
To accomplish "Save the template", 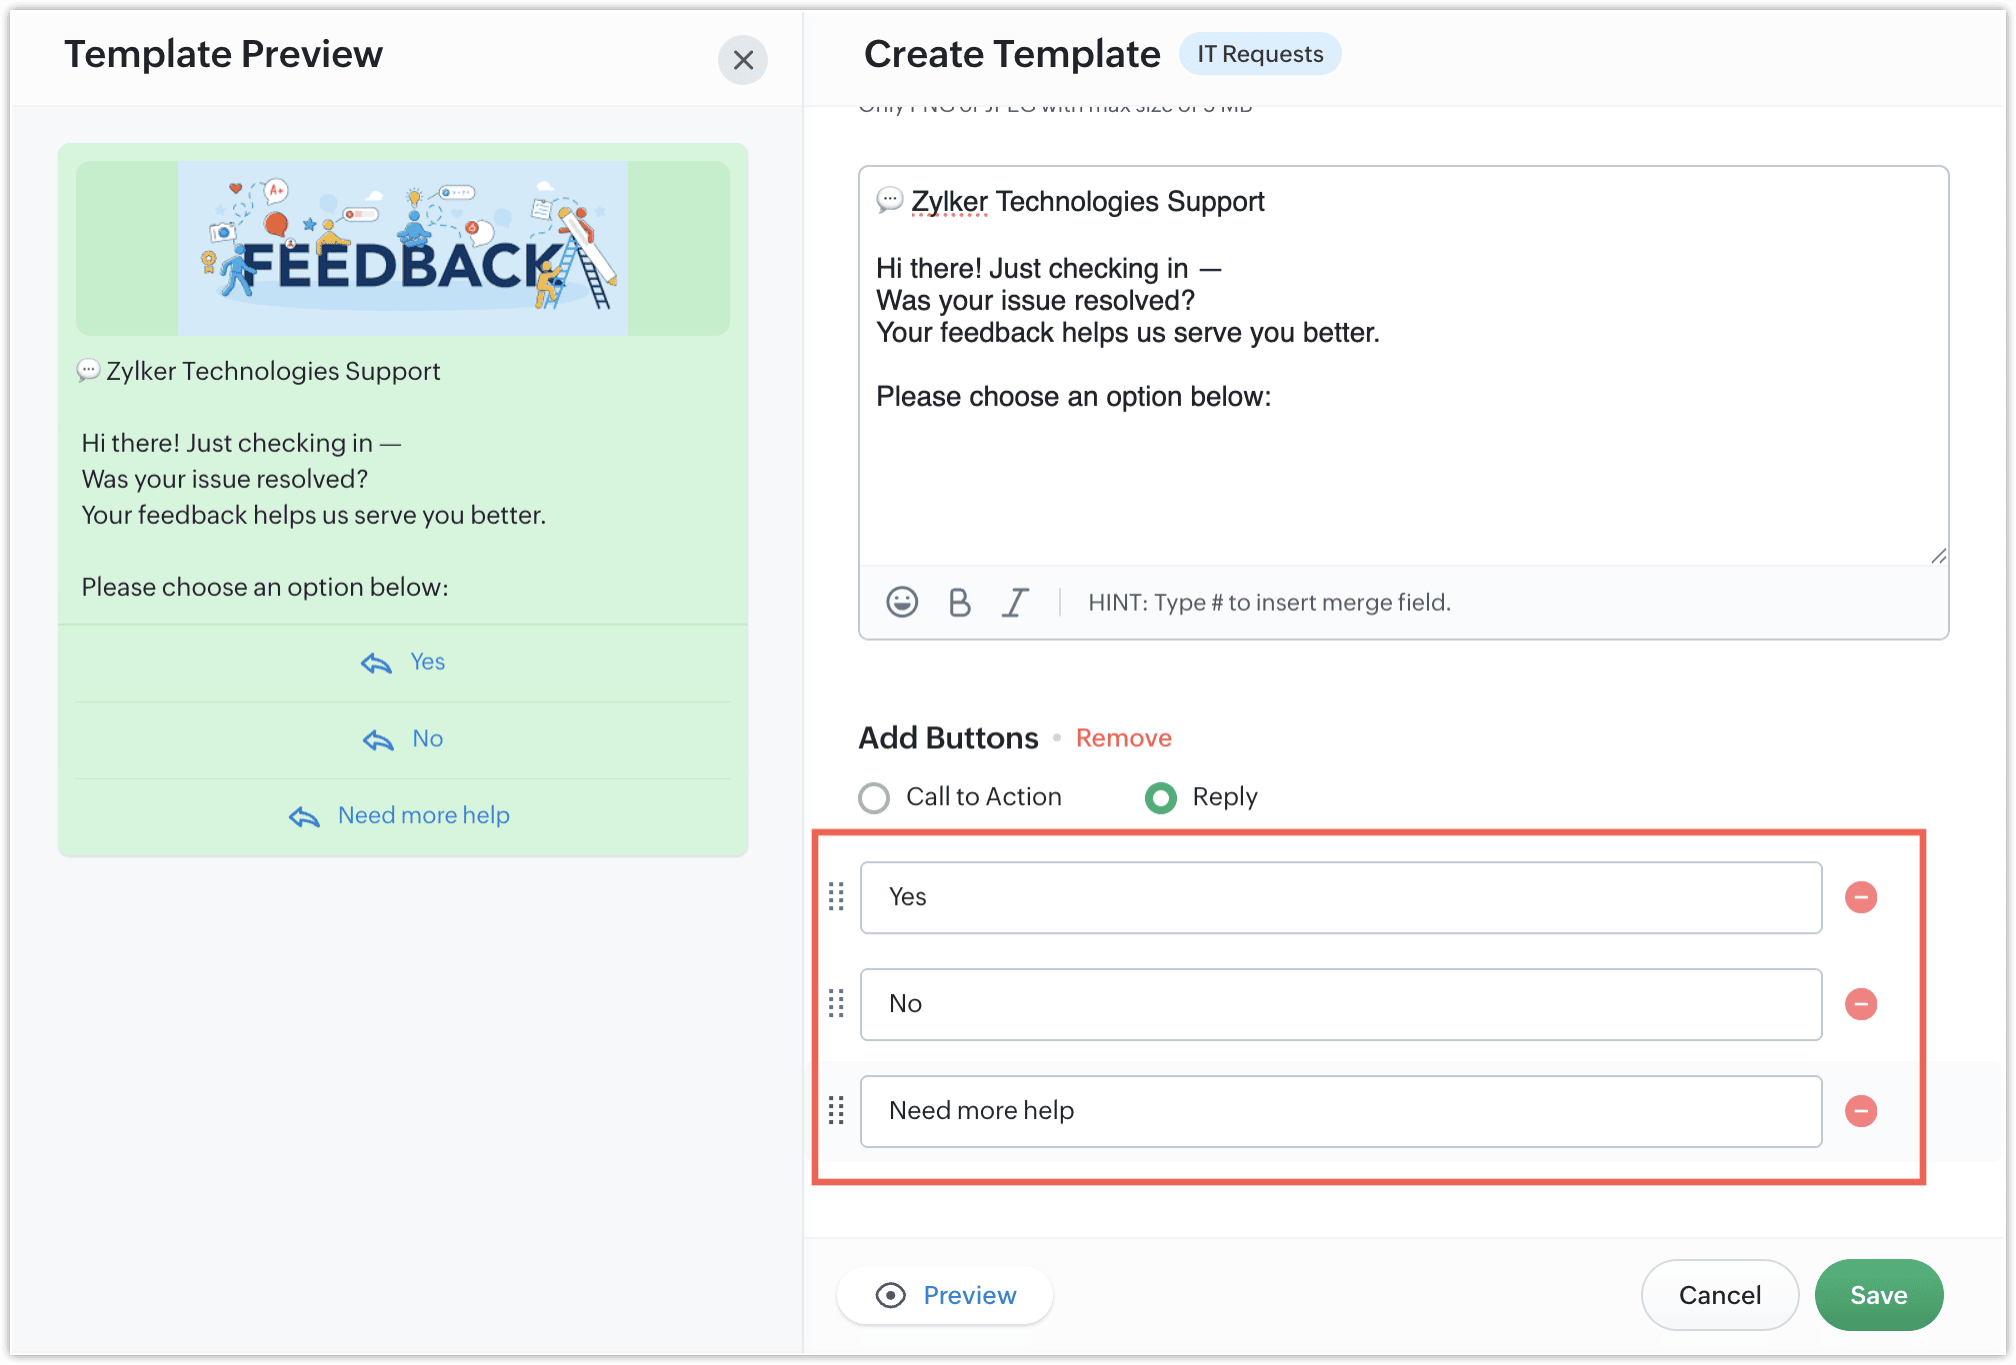I will point(1878,1296).
